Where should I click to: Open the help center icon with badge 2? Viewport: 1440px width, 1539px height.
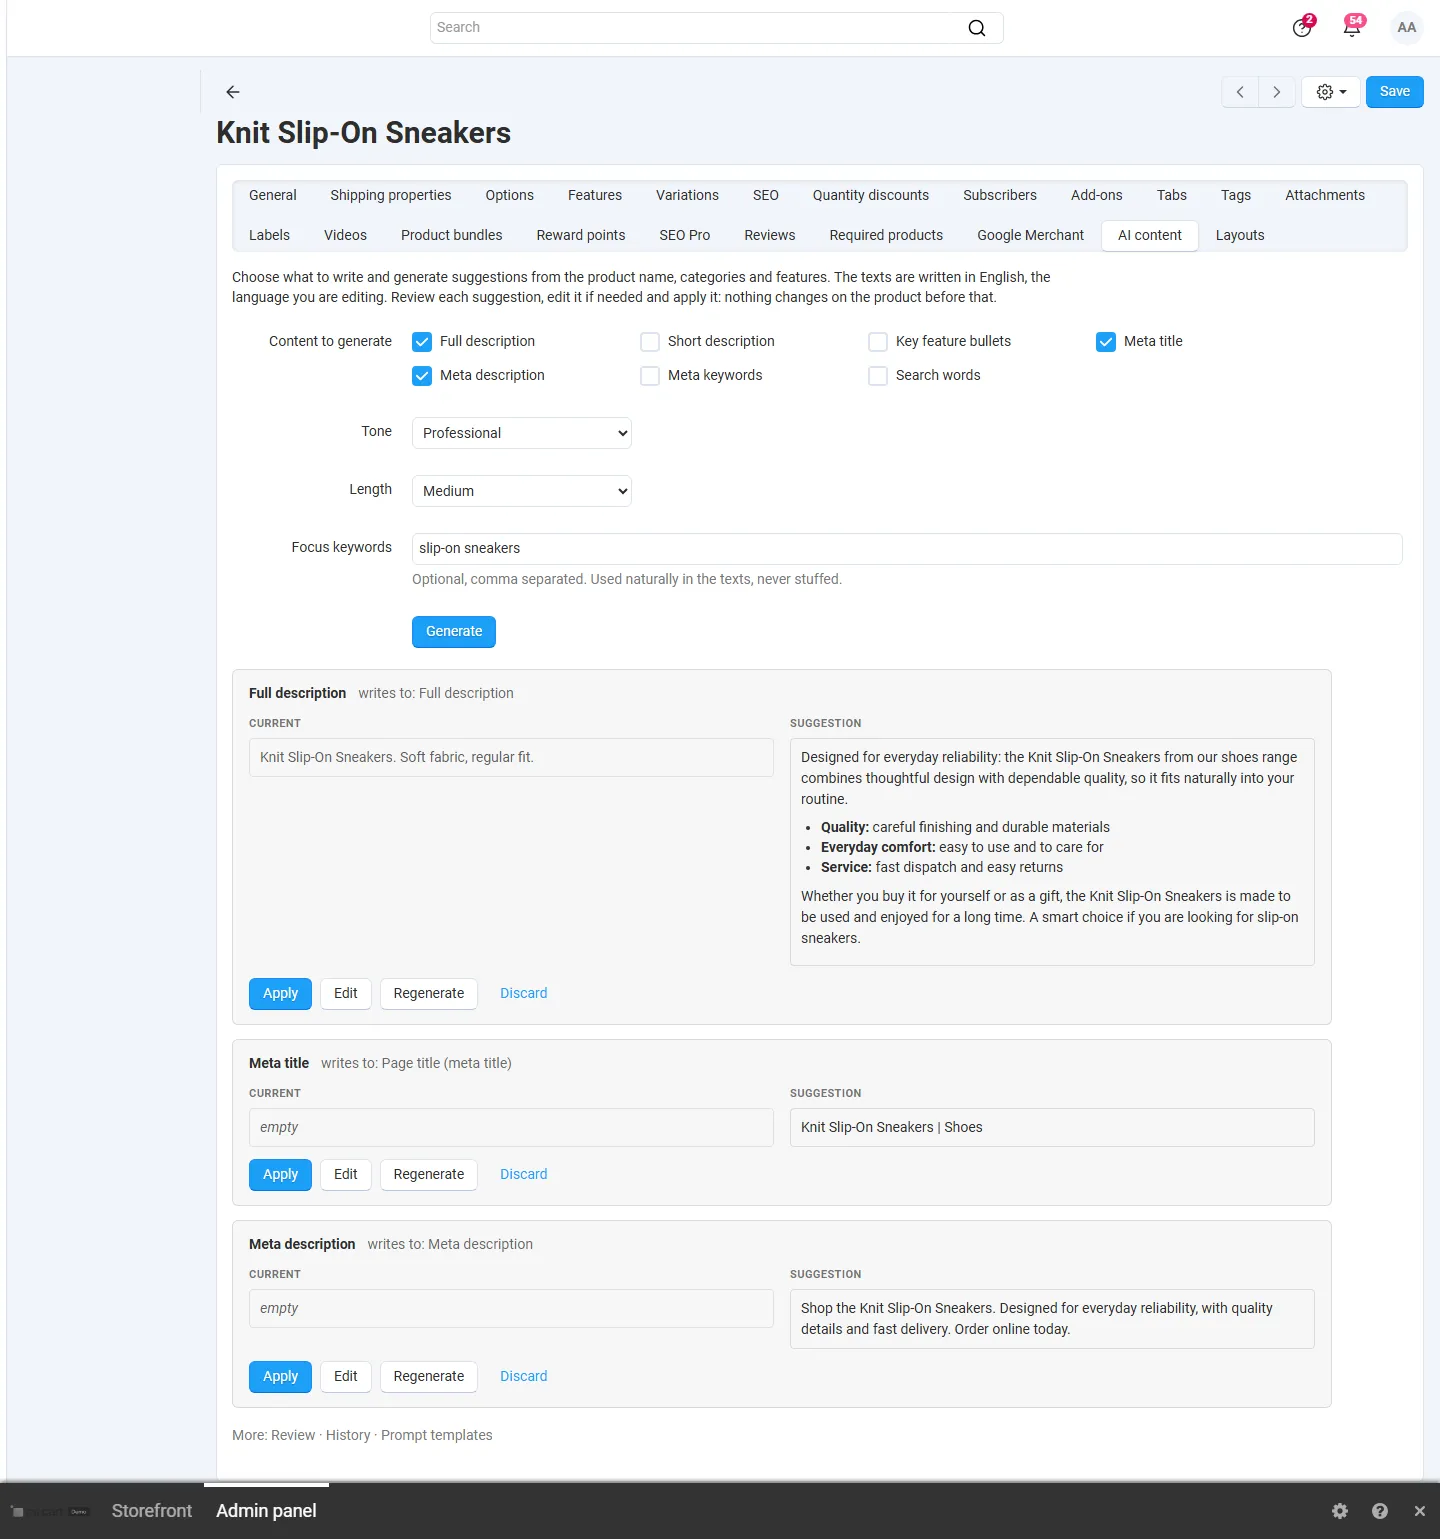pyautogui.click(x=1302, y=27)
